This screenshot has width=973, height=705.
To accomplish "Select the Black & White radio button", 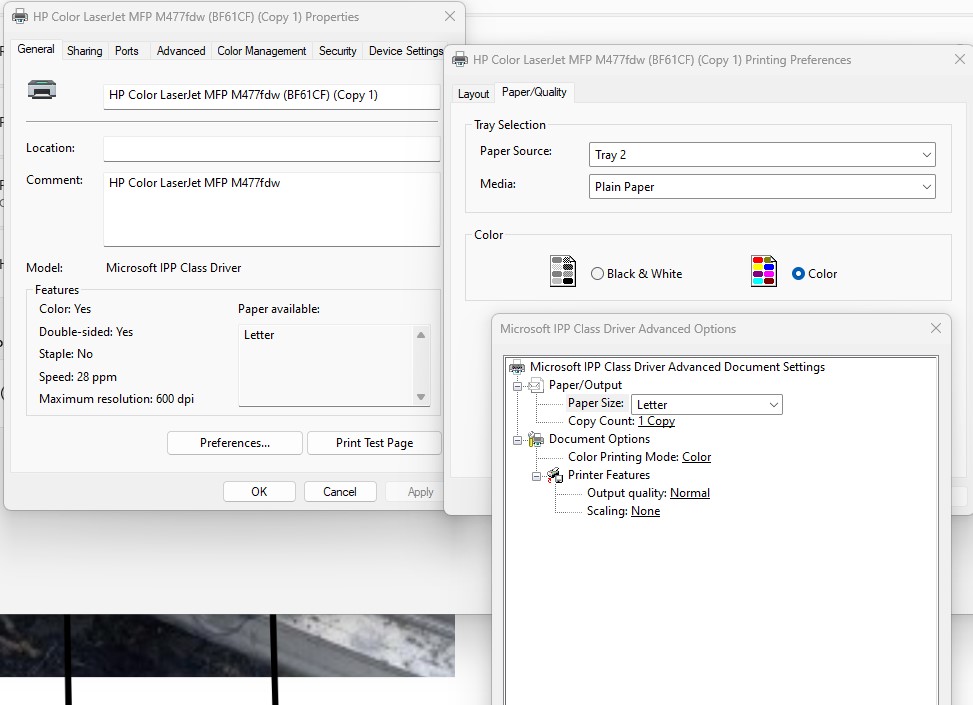I will click(597, 272).
